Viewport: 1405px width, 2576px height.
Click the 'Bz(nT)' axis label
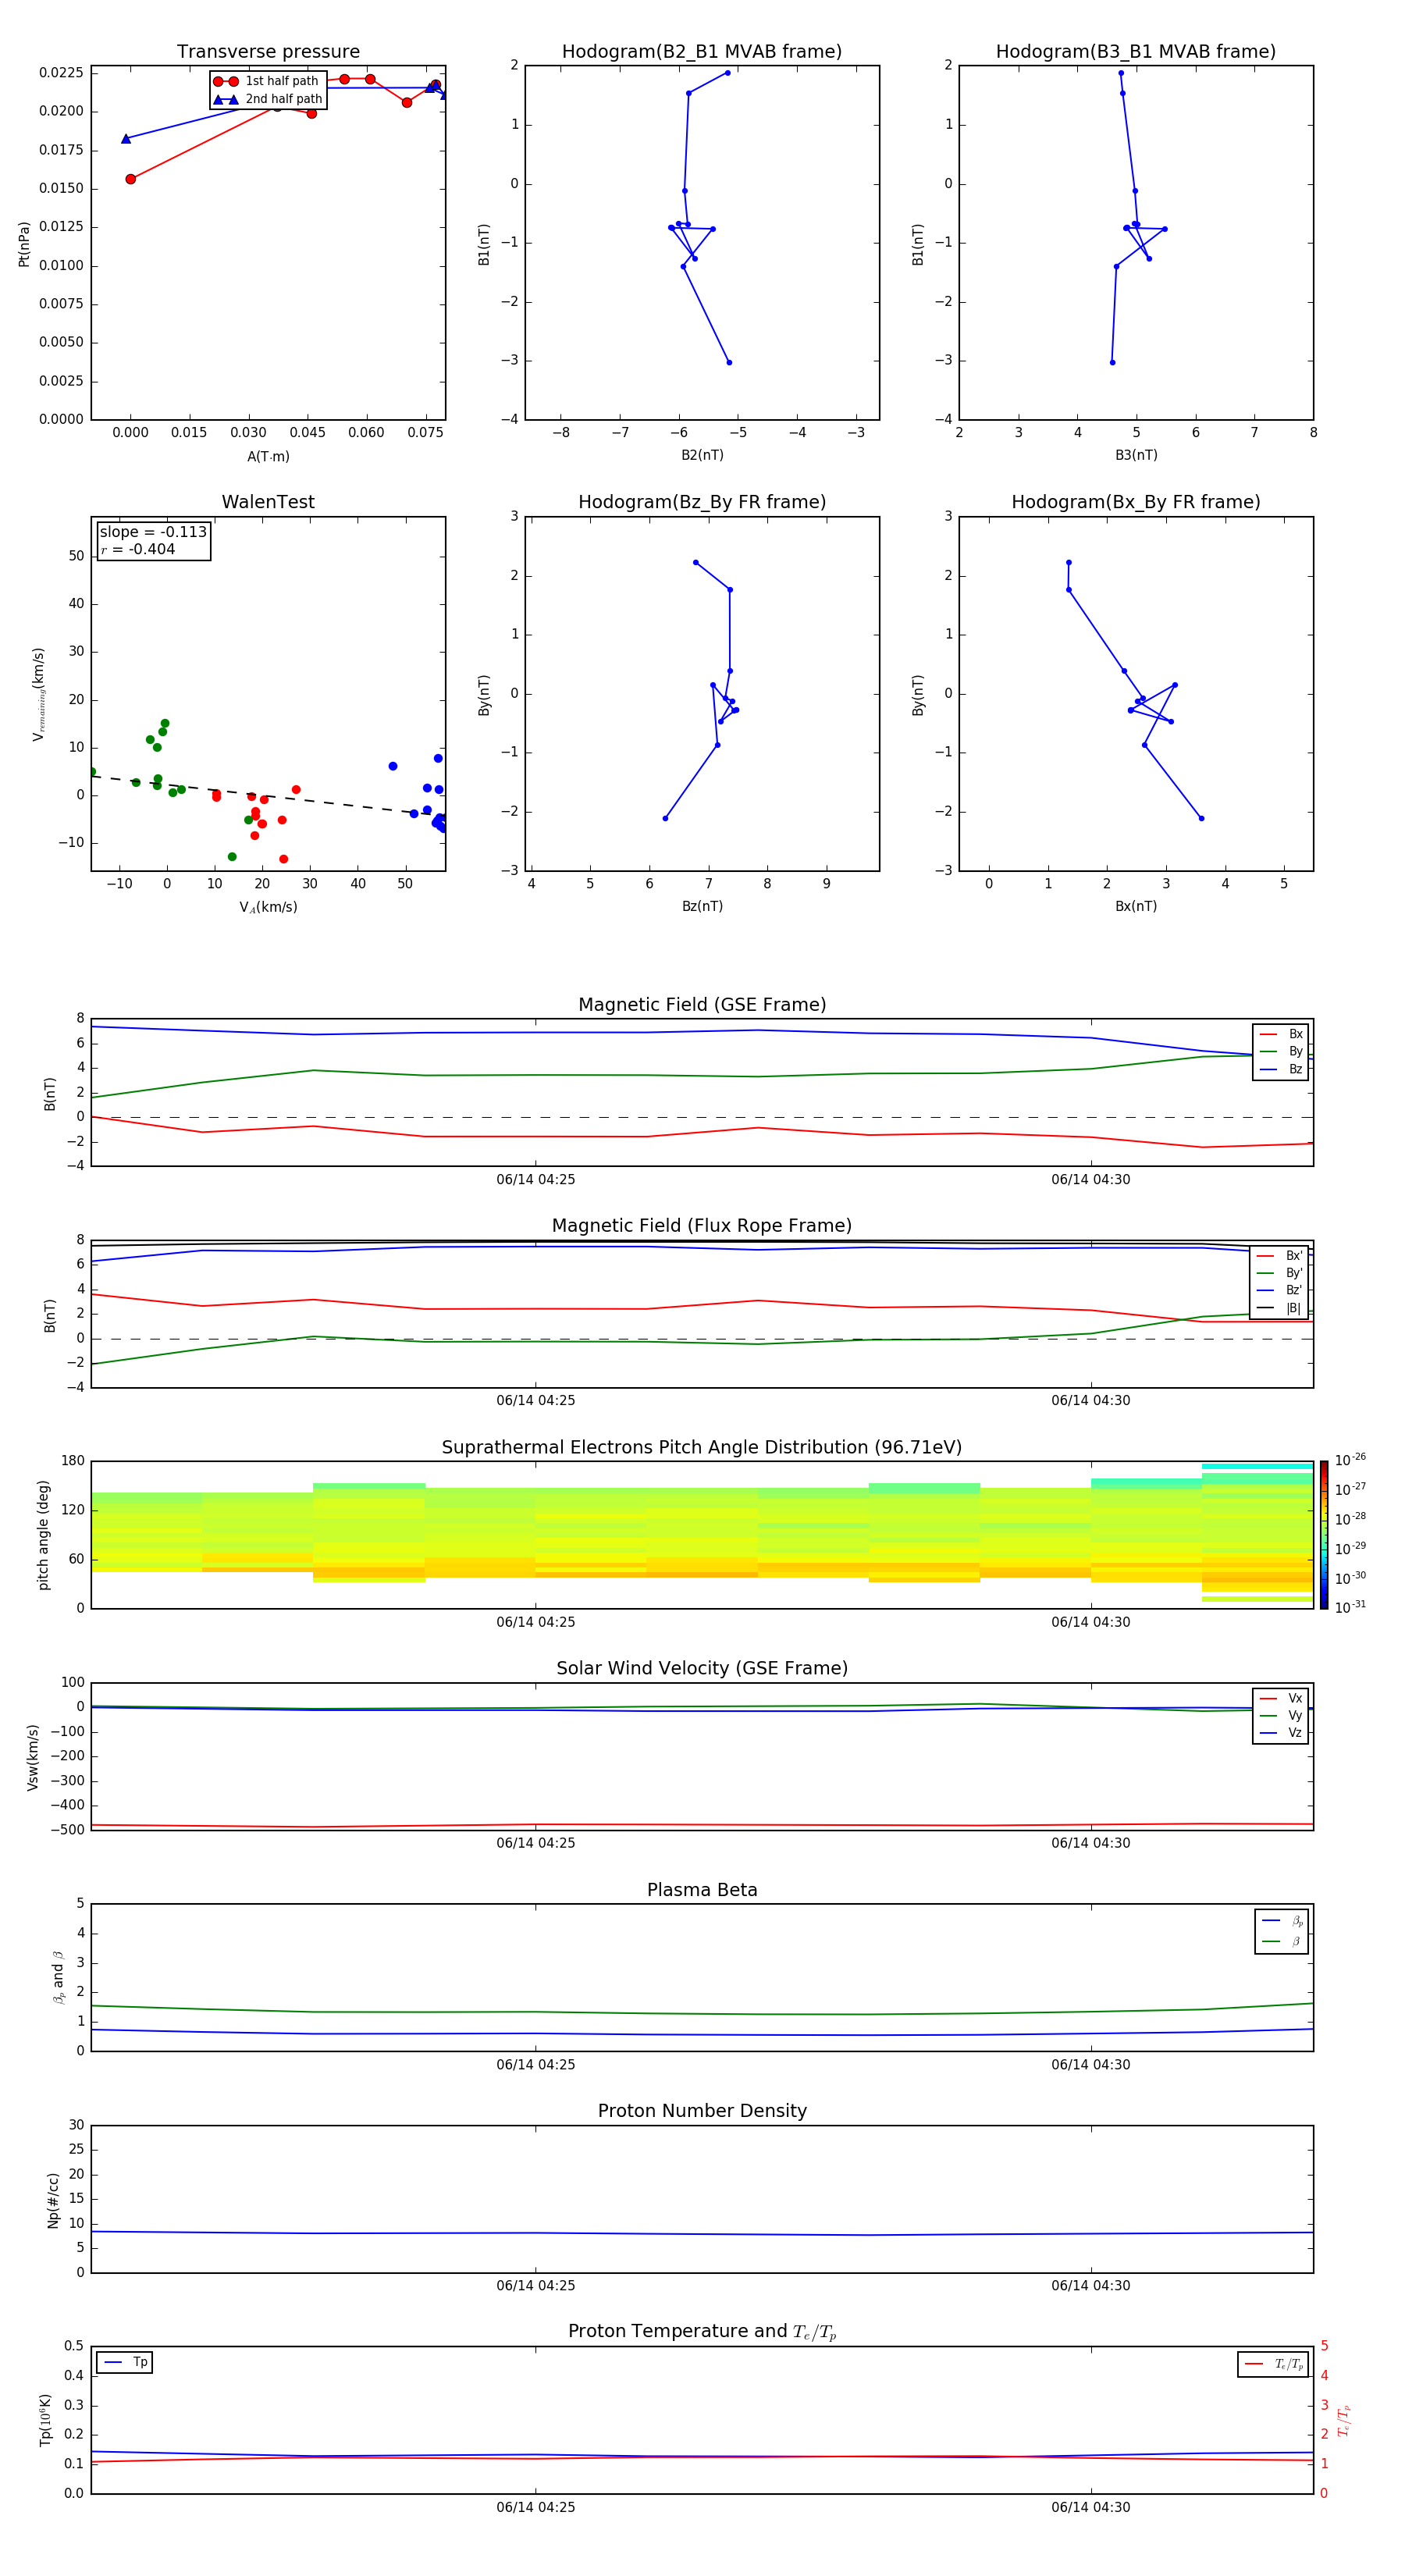[x=702, y=907]
